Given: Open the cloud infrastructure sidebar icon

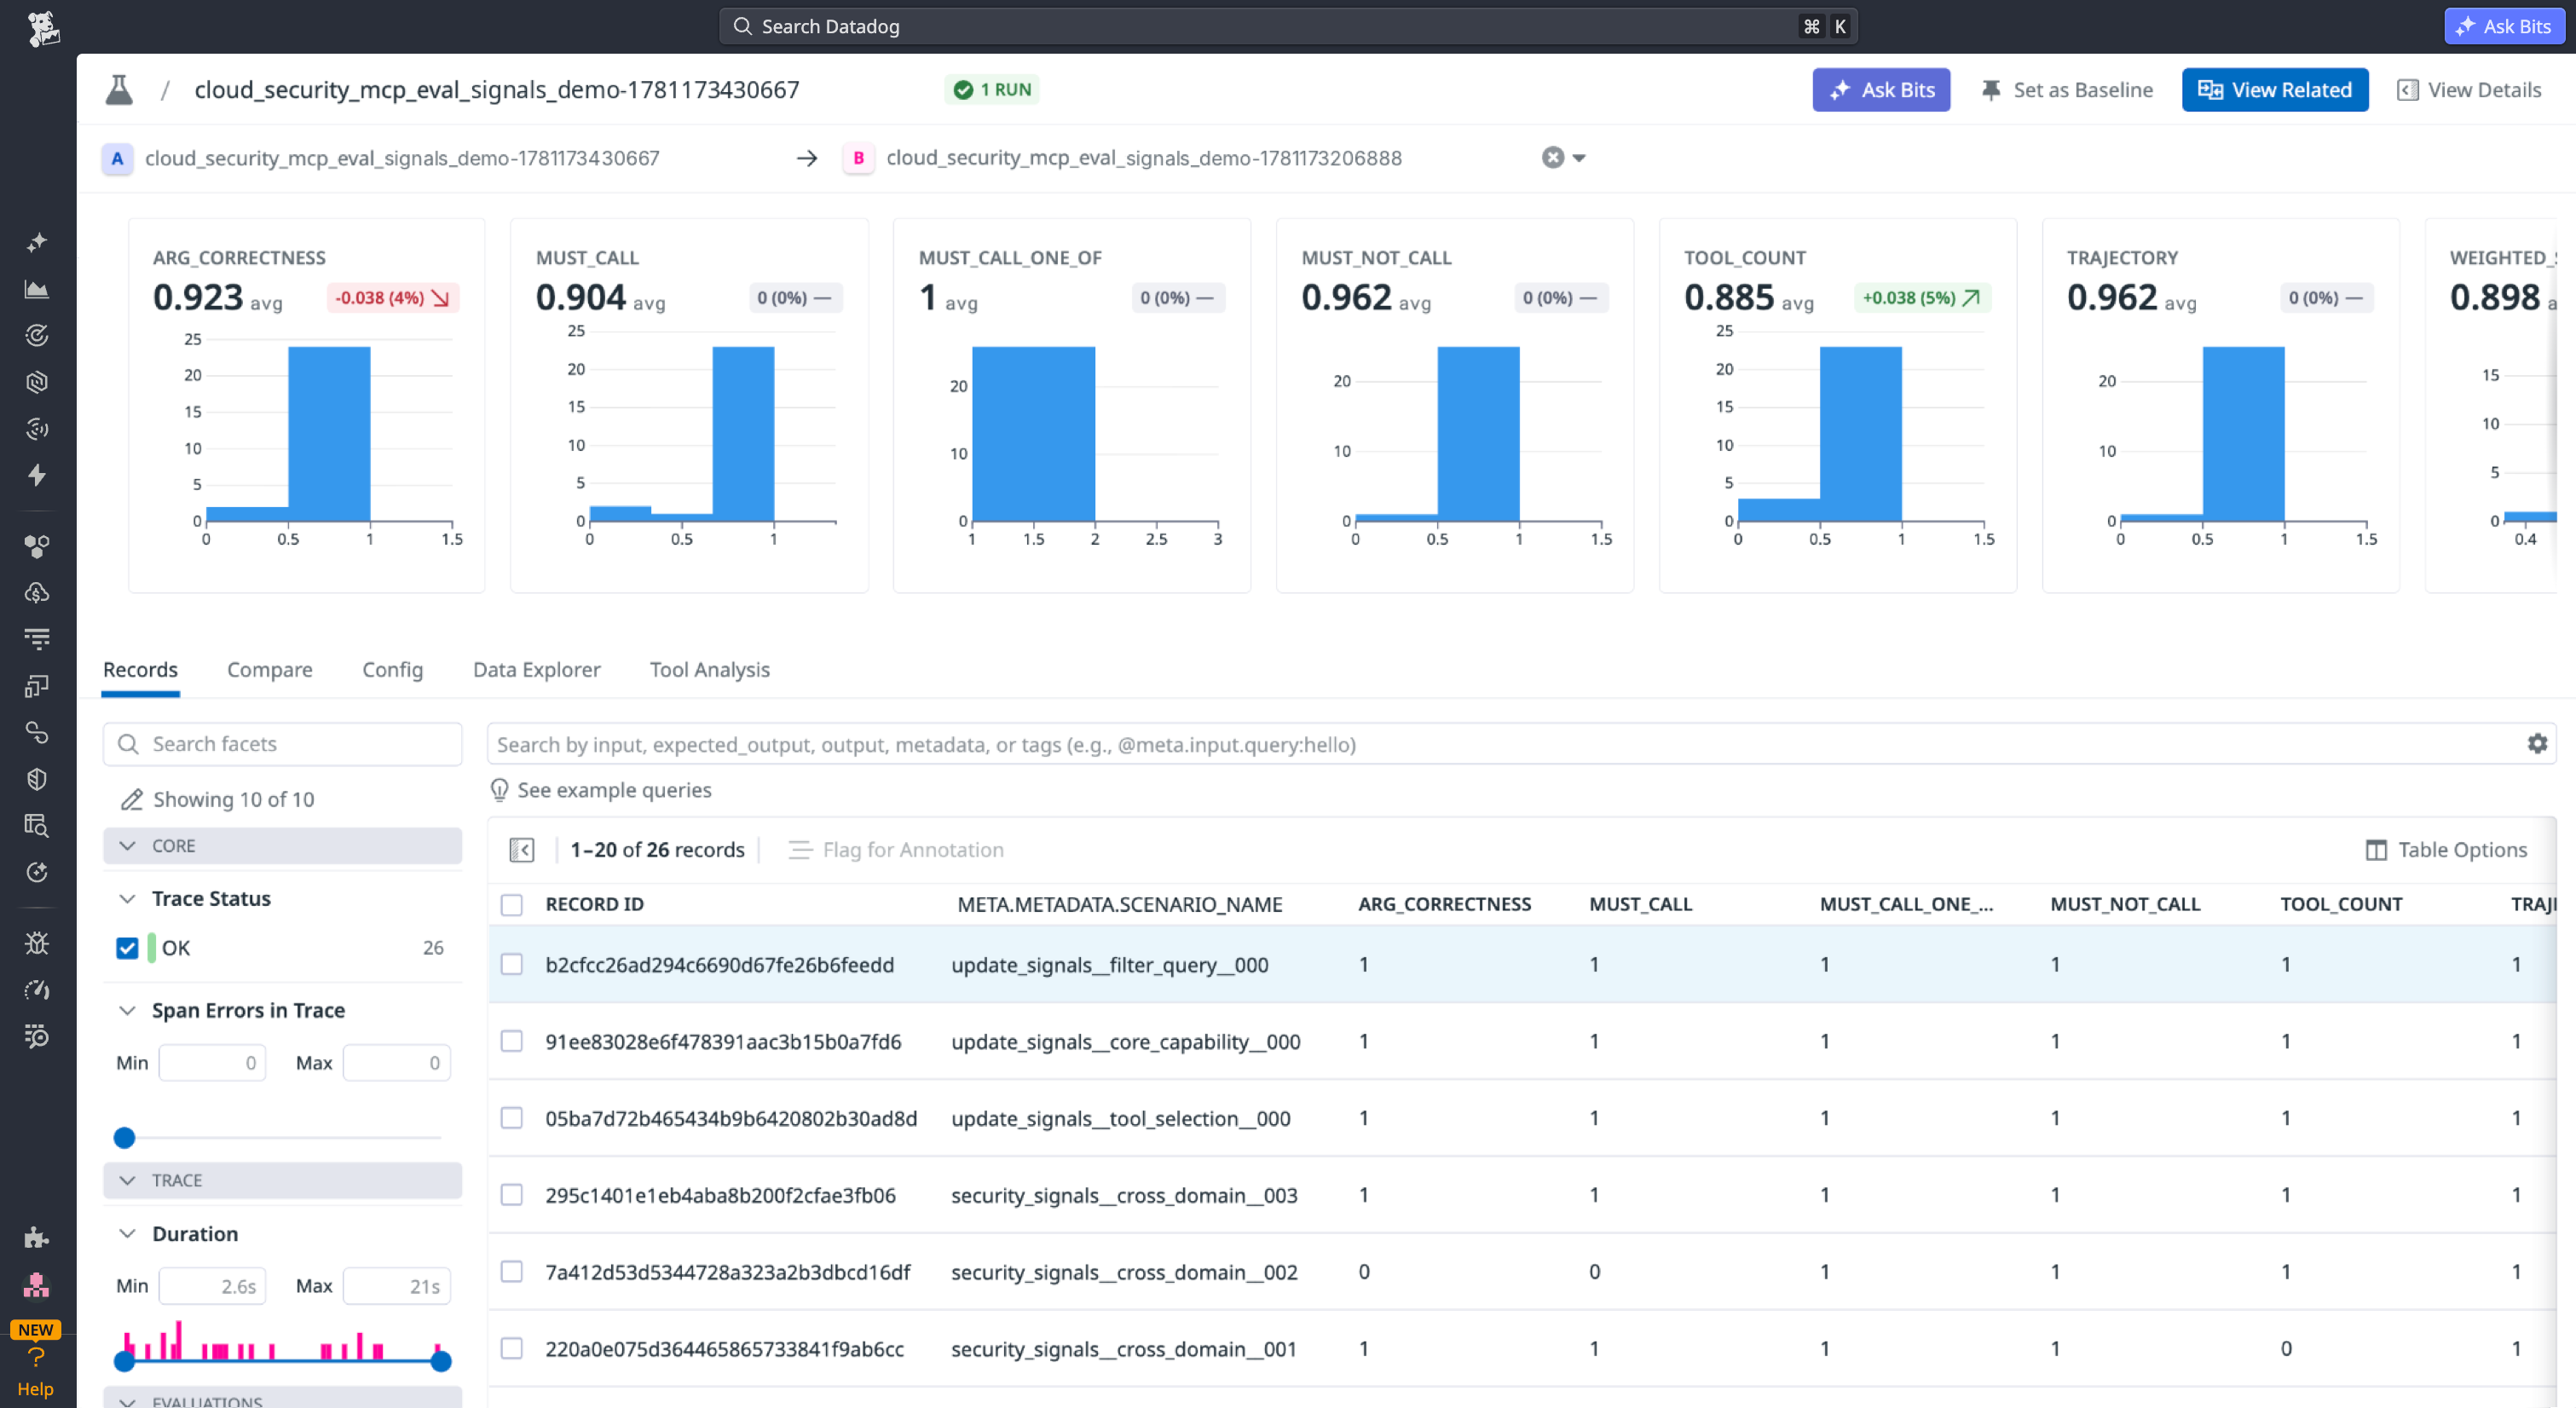Looking at the screenshot, I should tap(37, 592).
